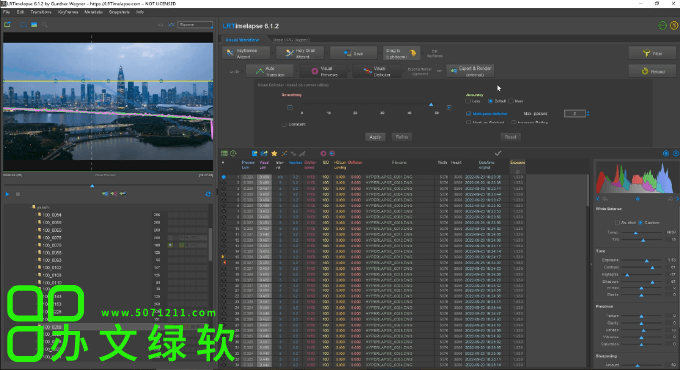Click the Reset button
The width and height of the screenshot is (680, 370).
(510, 137)
